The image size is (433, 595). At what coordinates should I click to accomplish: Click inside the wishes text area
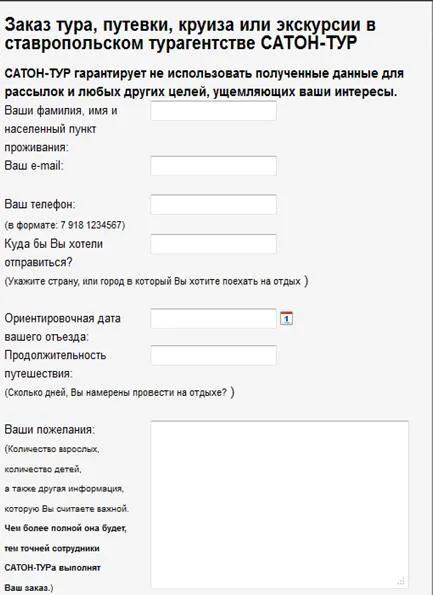(x=280, y=504)
